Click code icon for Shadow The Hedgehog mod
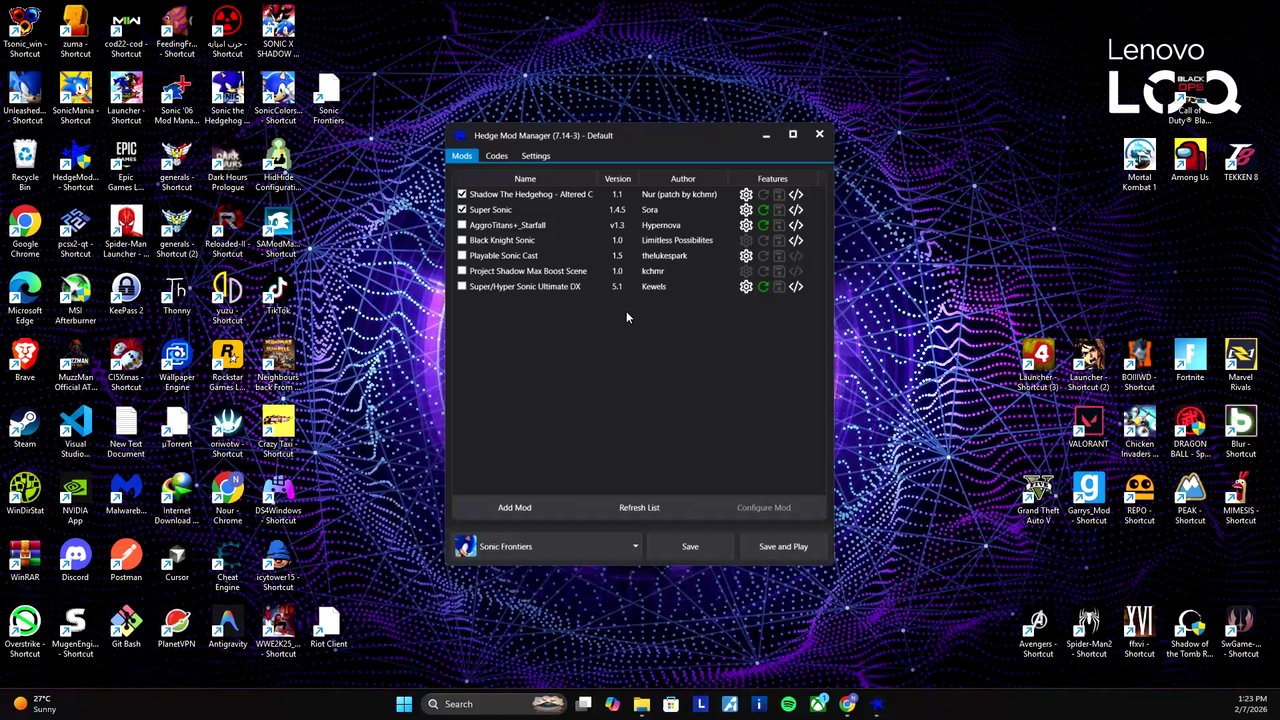1280x720 pixels. pyautogui.click(x=796, y=195)
